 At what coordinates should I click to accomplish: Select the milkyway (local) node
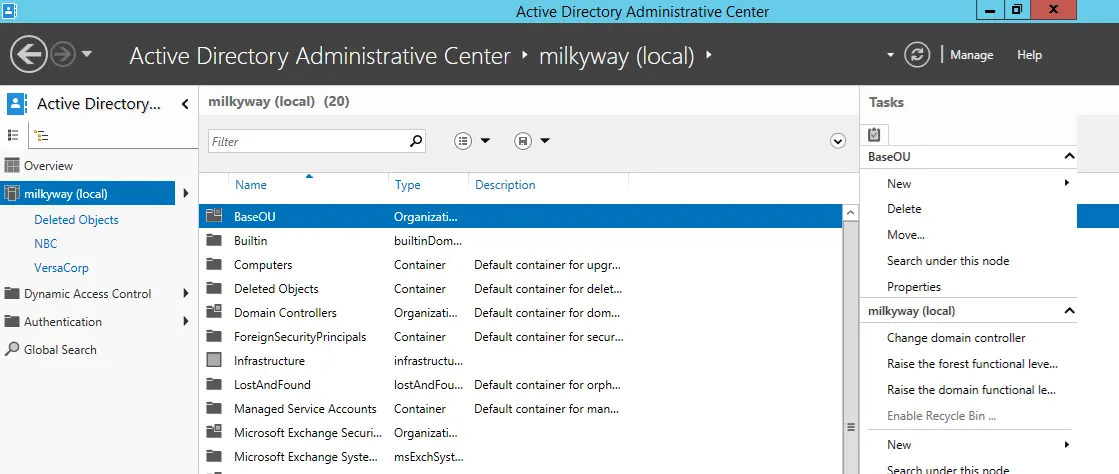[88, 193]
